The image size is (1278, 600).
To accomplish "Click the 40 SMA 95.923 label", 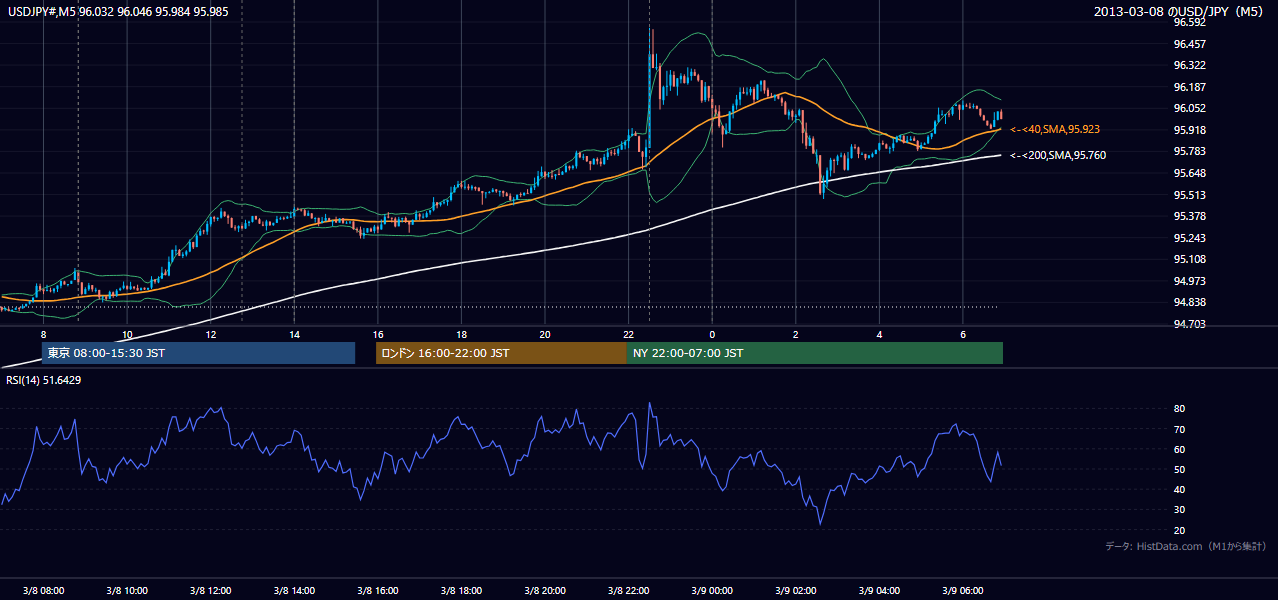I will [x=1055, y=129].
